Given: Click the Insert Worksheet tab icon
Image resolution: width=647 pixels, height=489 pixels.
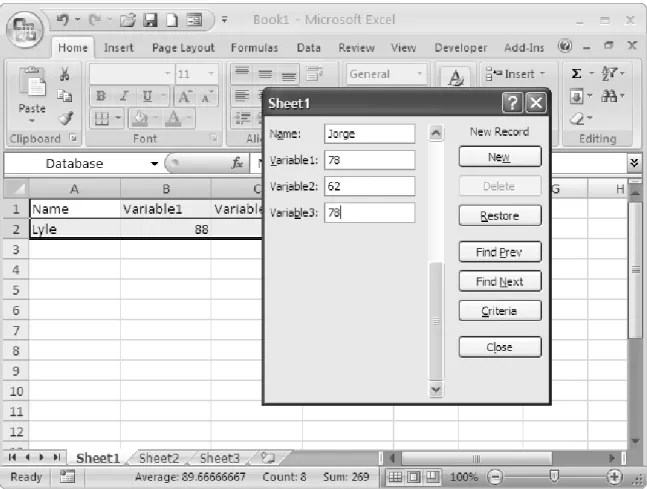Looking at the screenshot, I should [268, 458].
